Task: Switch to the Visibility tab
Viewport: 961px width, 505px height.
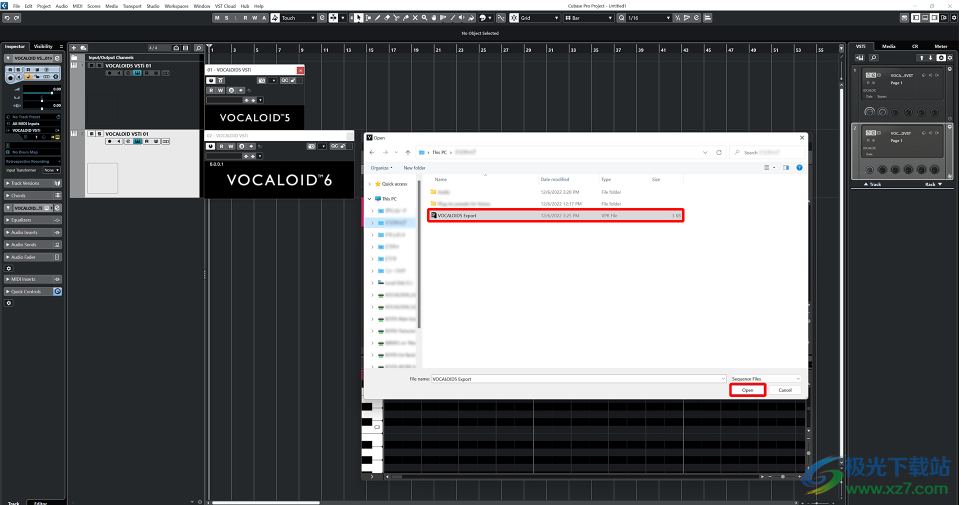Action: tap(43, 47)
